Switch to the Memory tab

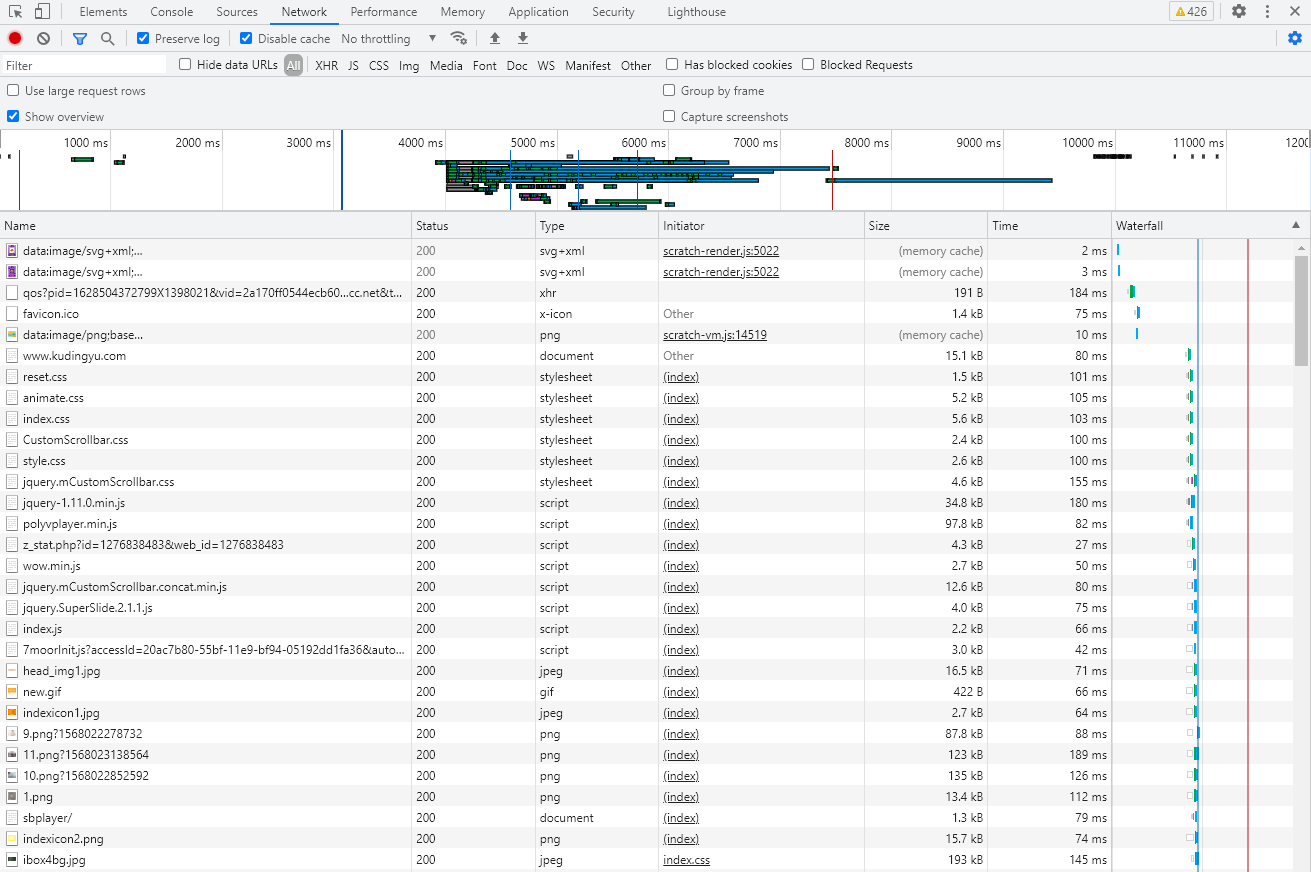[462, 12]
